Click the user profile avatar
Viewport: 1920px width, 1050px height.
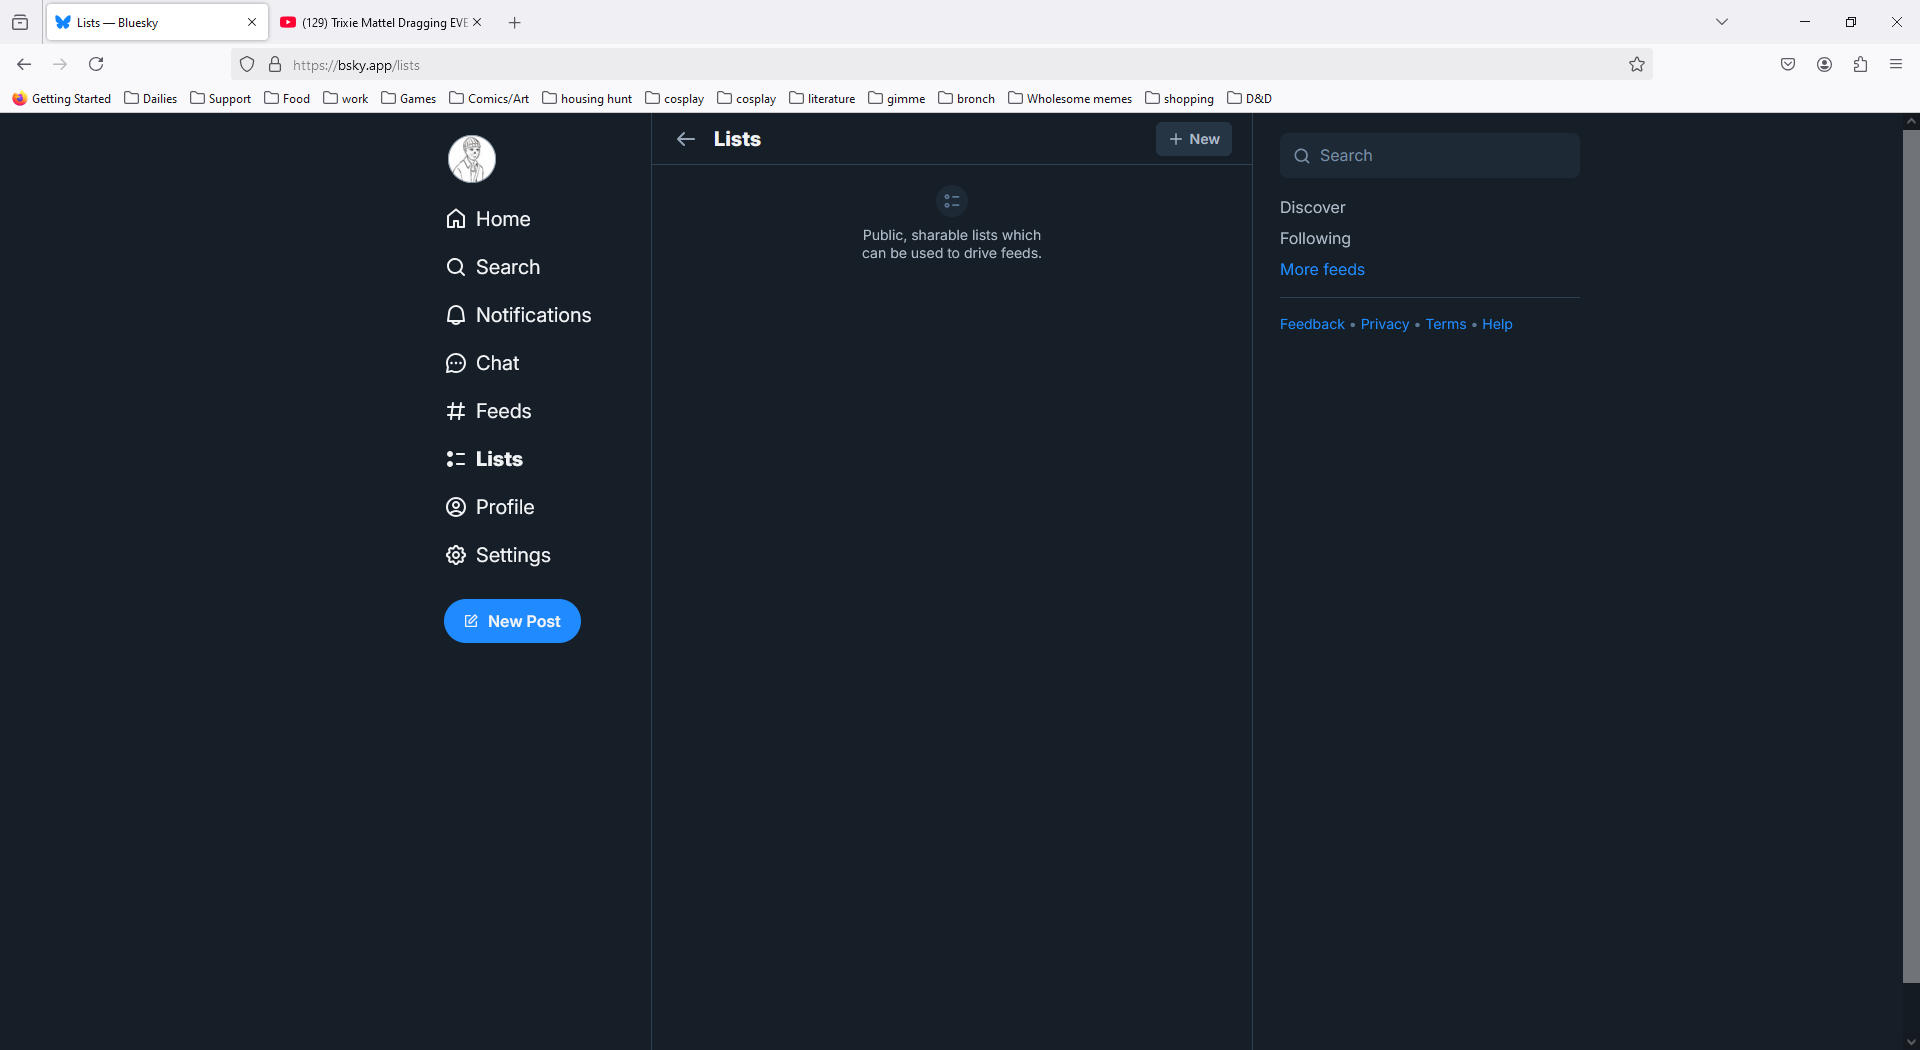pos(471,159)
